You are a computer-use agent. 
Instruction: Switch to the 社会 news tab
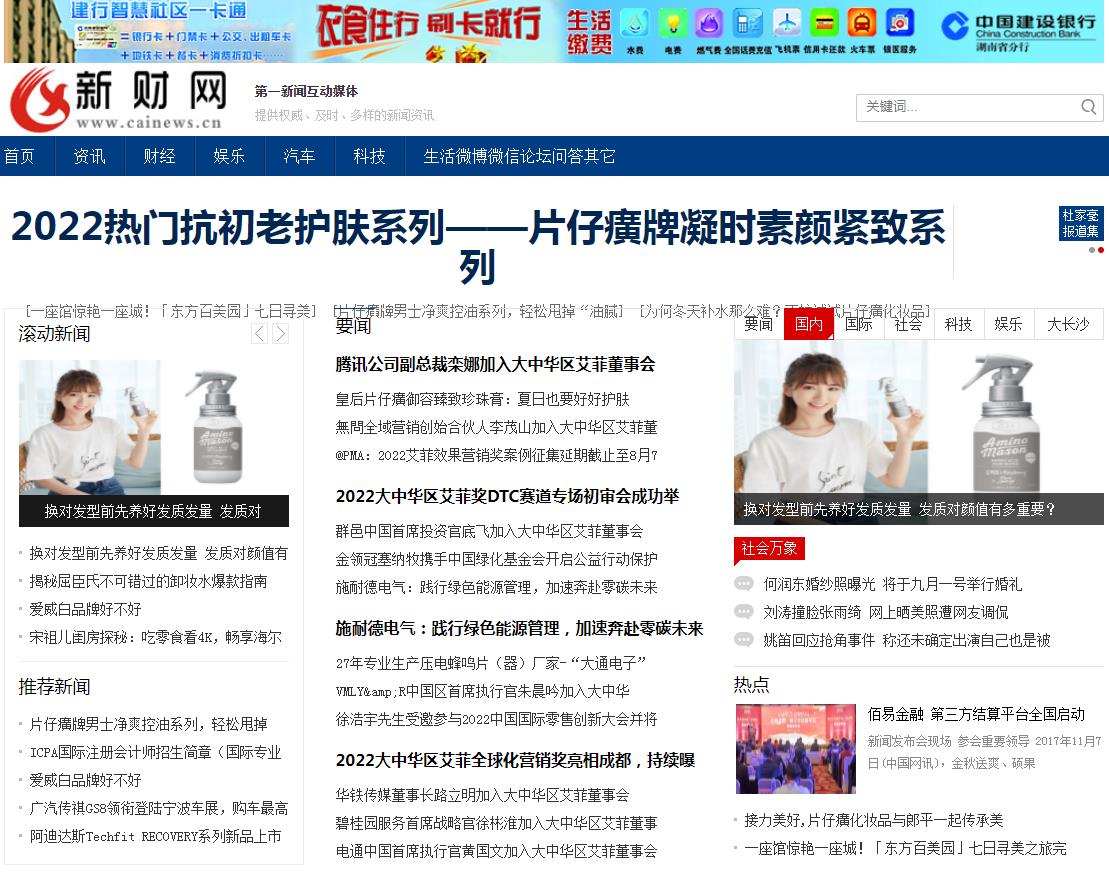[908, 324]
